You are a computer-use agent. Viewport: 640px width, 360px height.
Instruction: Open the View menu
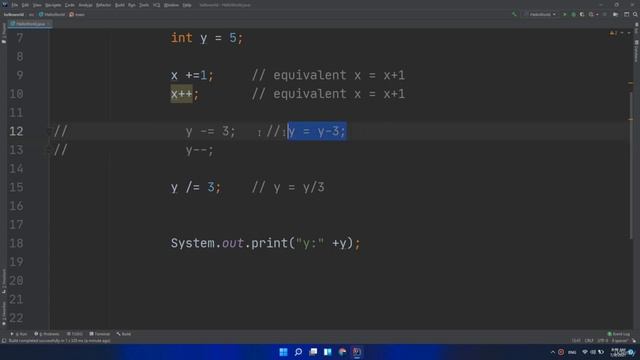37,5
